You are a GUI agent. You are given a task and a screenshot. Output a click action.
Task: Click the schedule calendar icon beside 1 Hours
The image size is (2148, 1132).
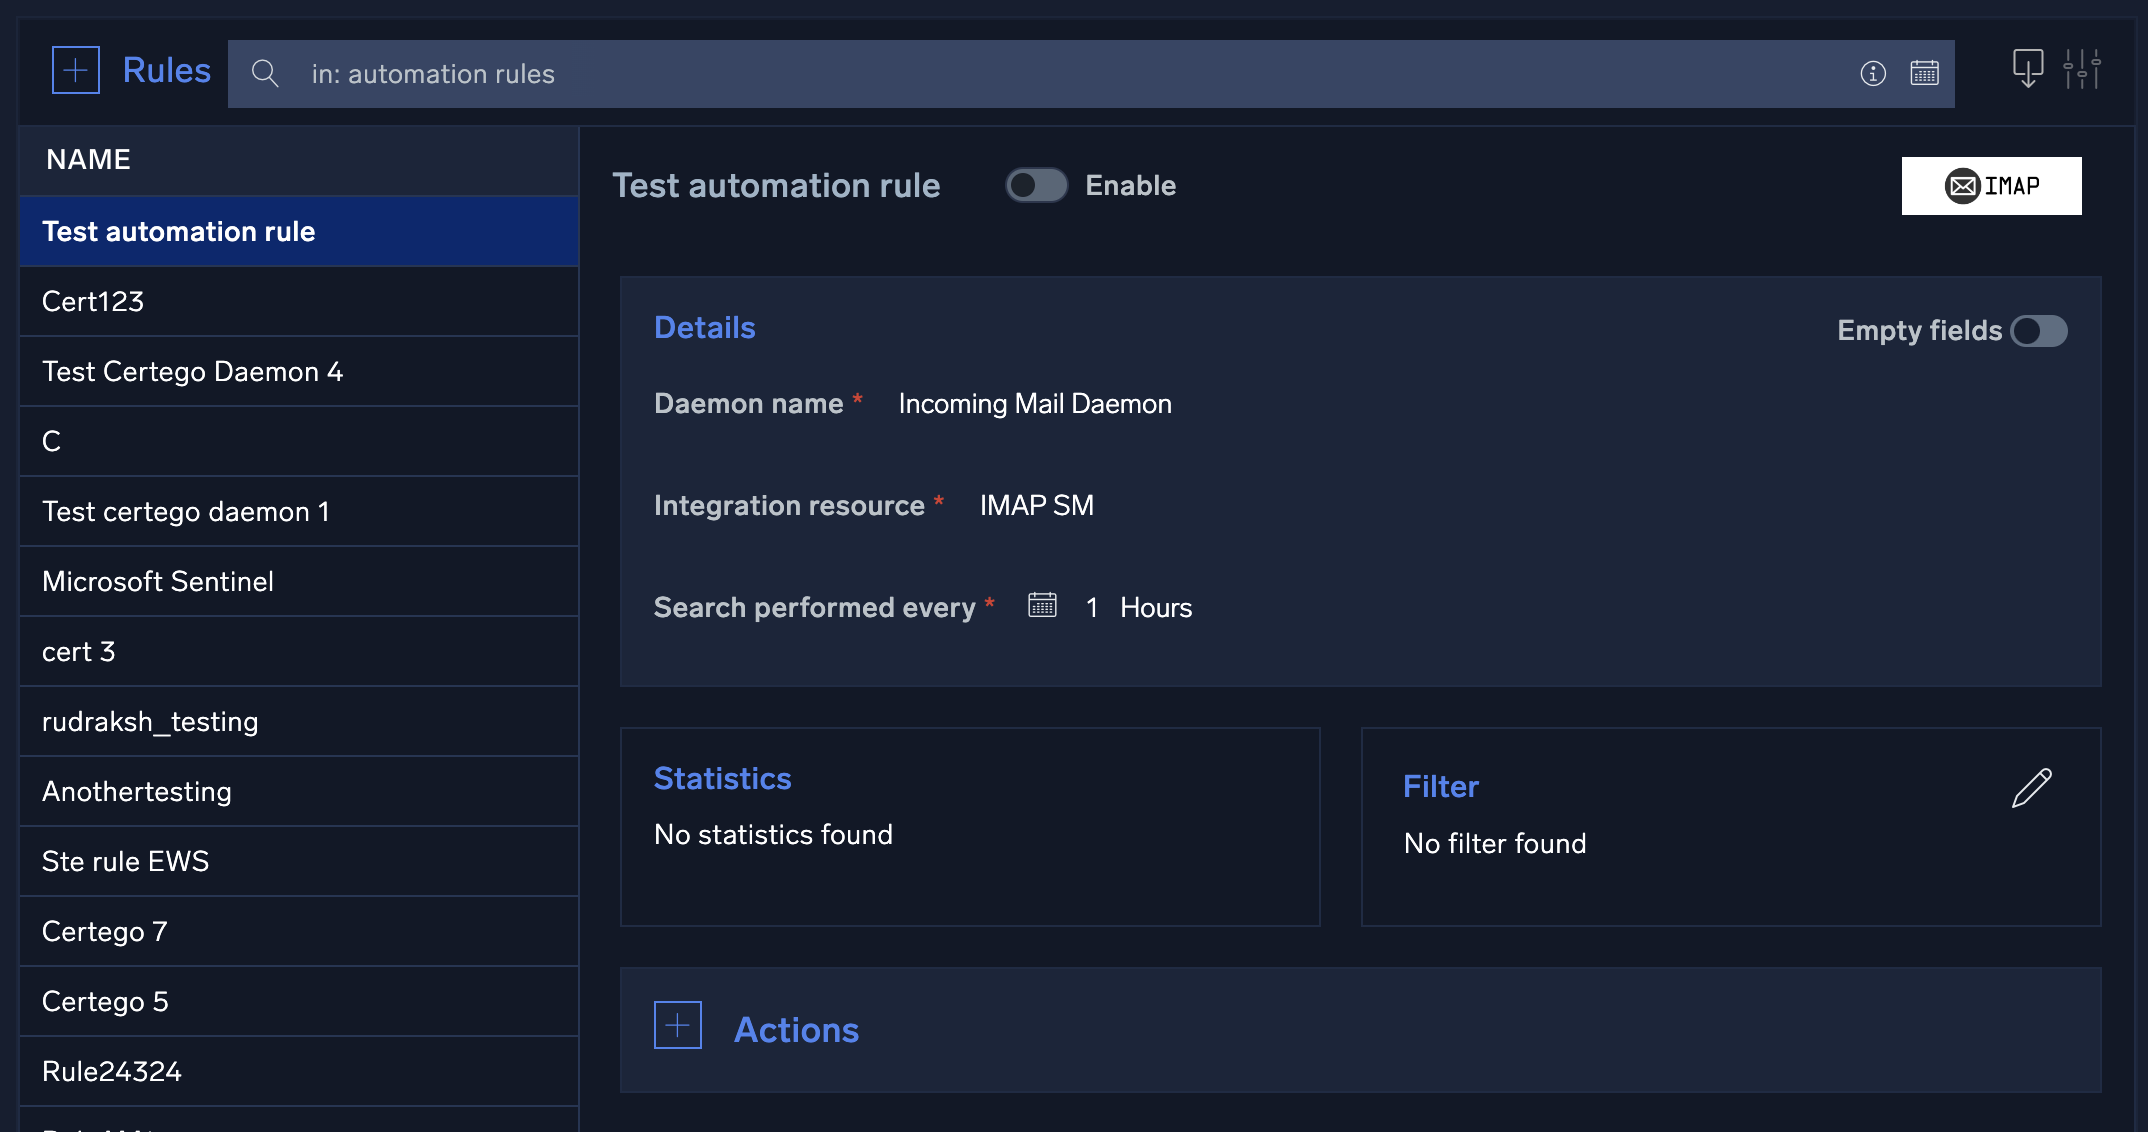[1042, 605]
